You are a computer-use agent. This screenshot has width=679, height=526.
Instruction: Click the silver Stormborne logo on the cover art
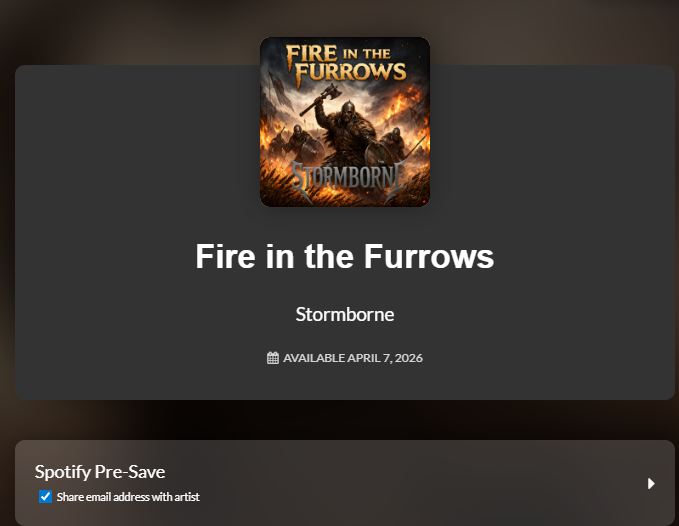(346, 177)
